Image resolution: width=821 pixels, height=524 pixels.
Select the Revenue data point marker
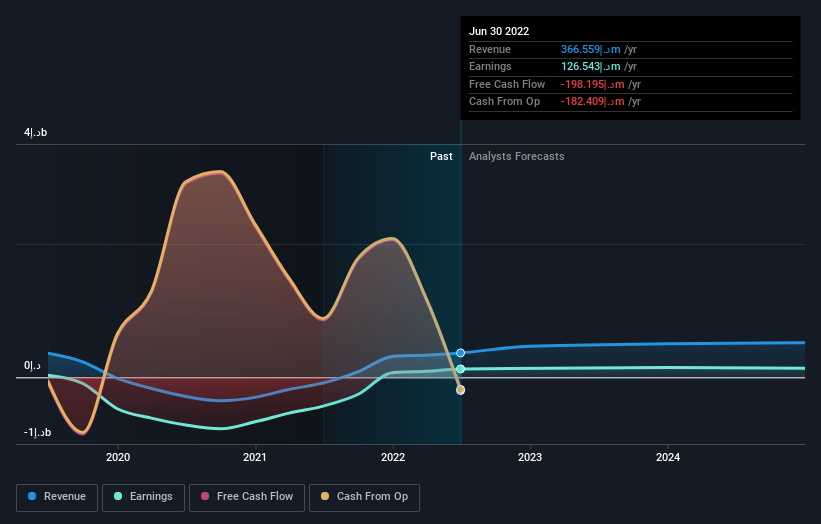pyautogui.click(x=460, y=353)
